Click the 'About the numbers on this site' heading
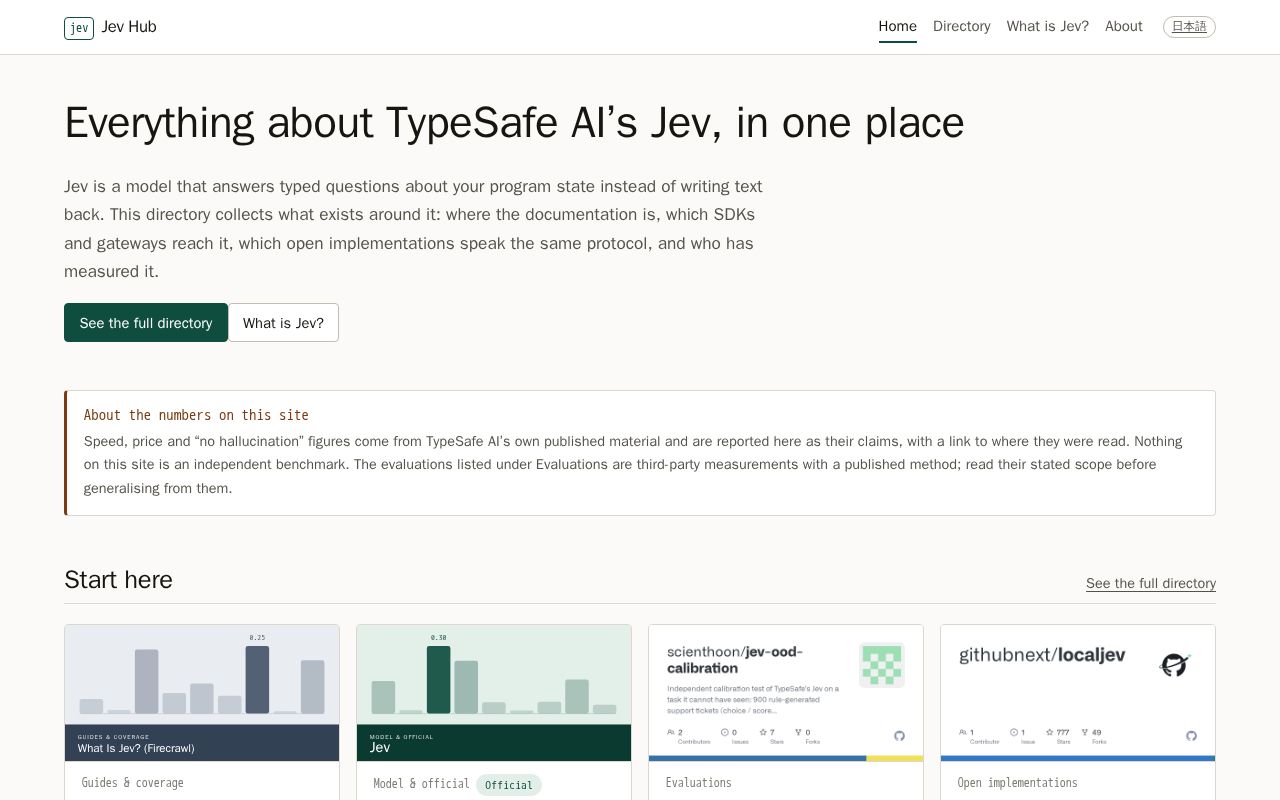This screenshot has height=800, width=1280. click(x=196, y=415)
